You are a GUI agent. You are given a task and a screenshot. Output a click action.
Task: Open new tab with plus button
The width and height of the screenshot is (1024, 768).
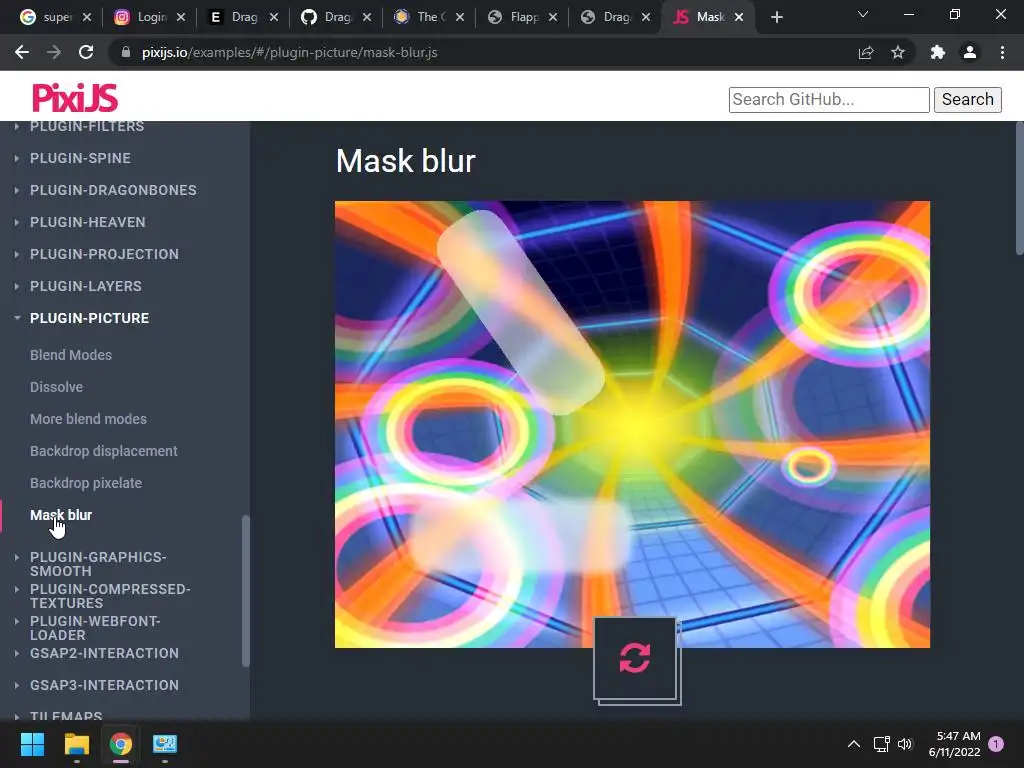776,18
